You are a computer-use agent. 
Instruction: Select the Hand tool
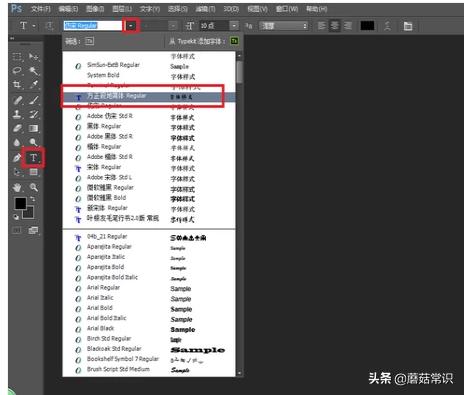click(x=17, y=187)
